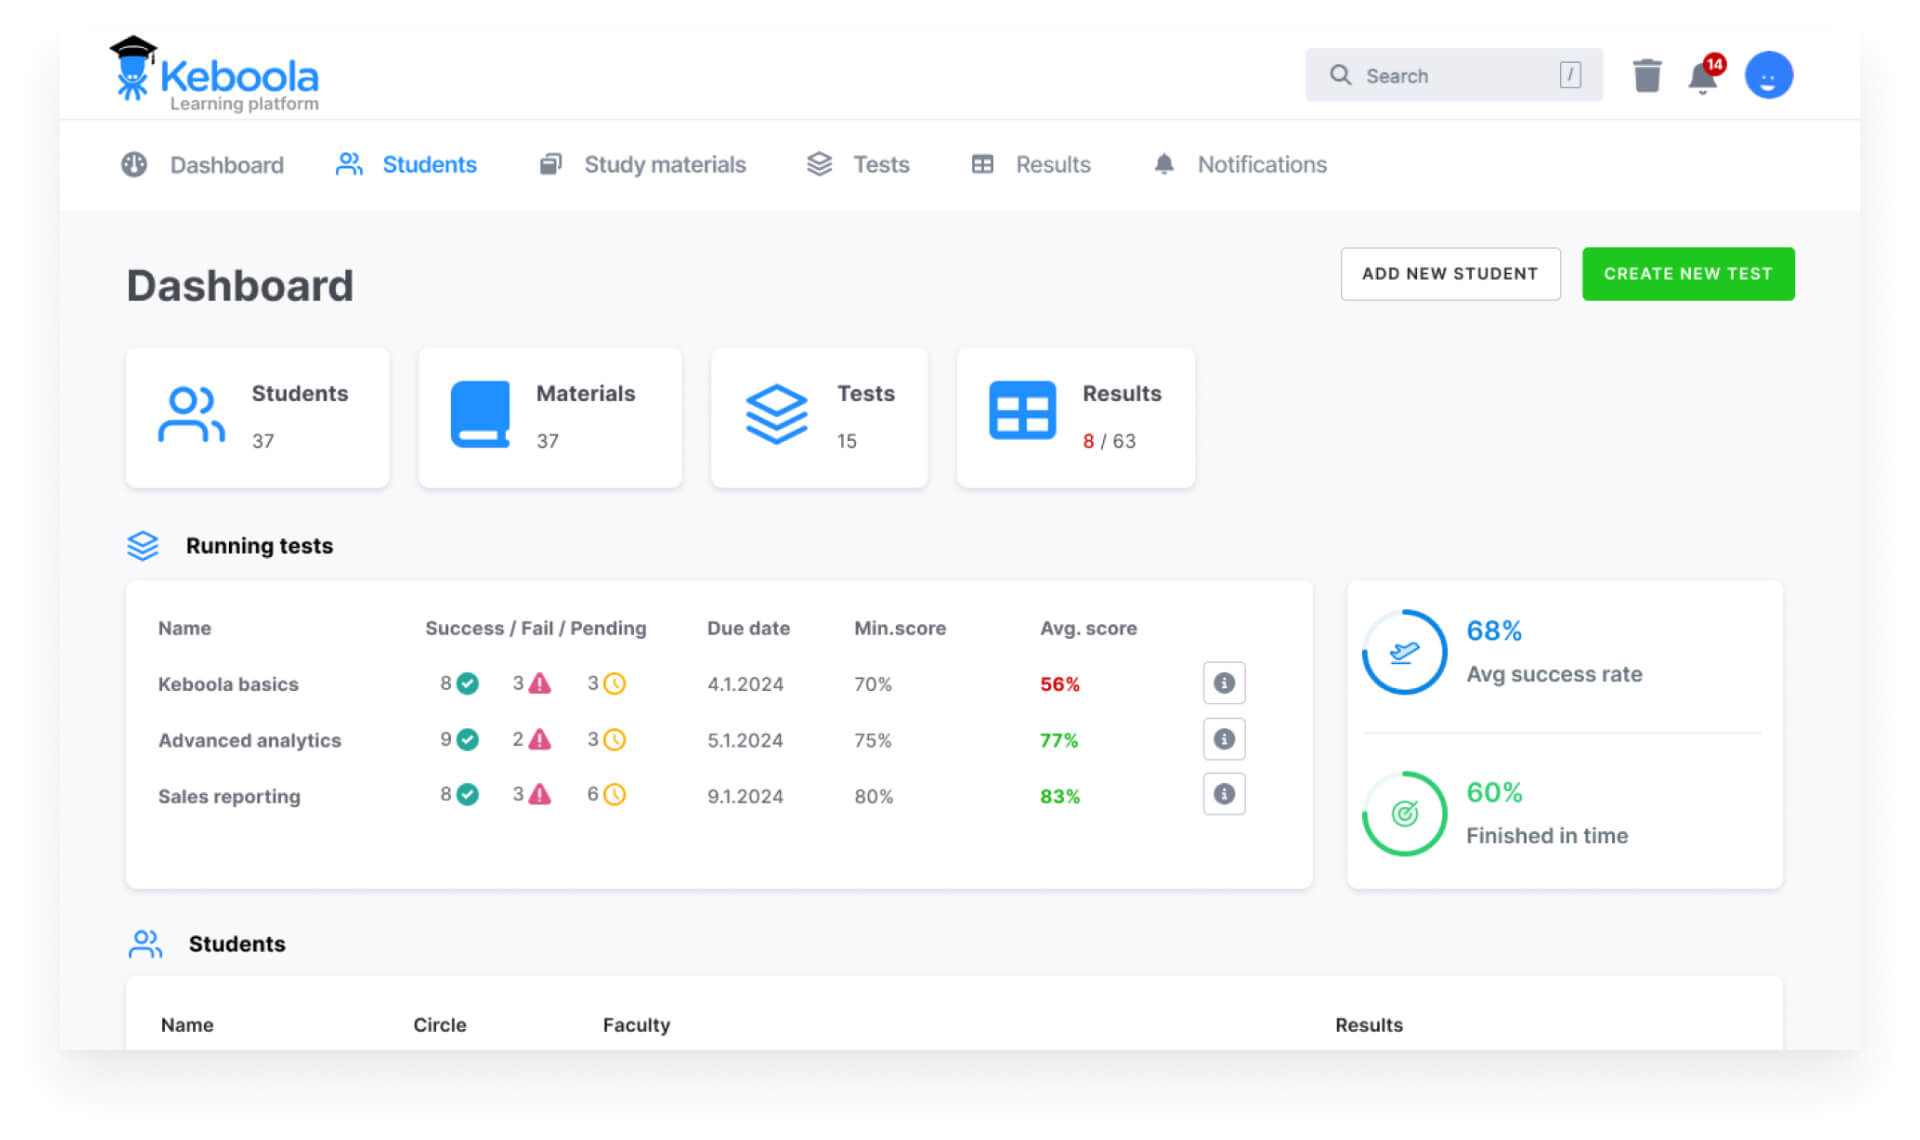The width and height of the screenshot is (1920, 1140).
Task: Open the Tests tab
Action: [x=858, y=164]
